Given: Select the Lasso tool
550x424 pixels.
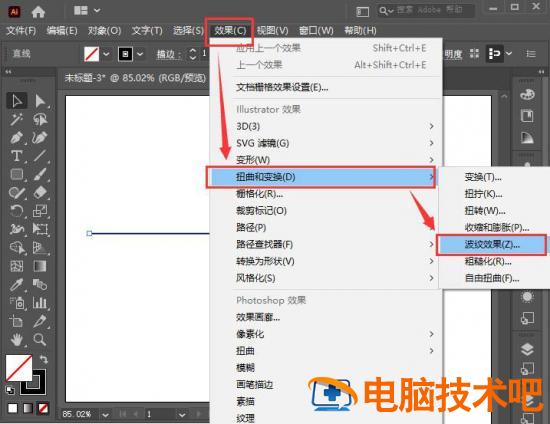Looking at the screenshot, I should coord(40,119).
